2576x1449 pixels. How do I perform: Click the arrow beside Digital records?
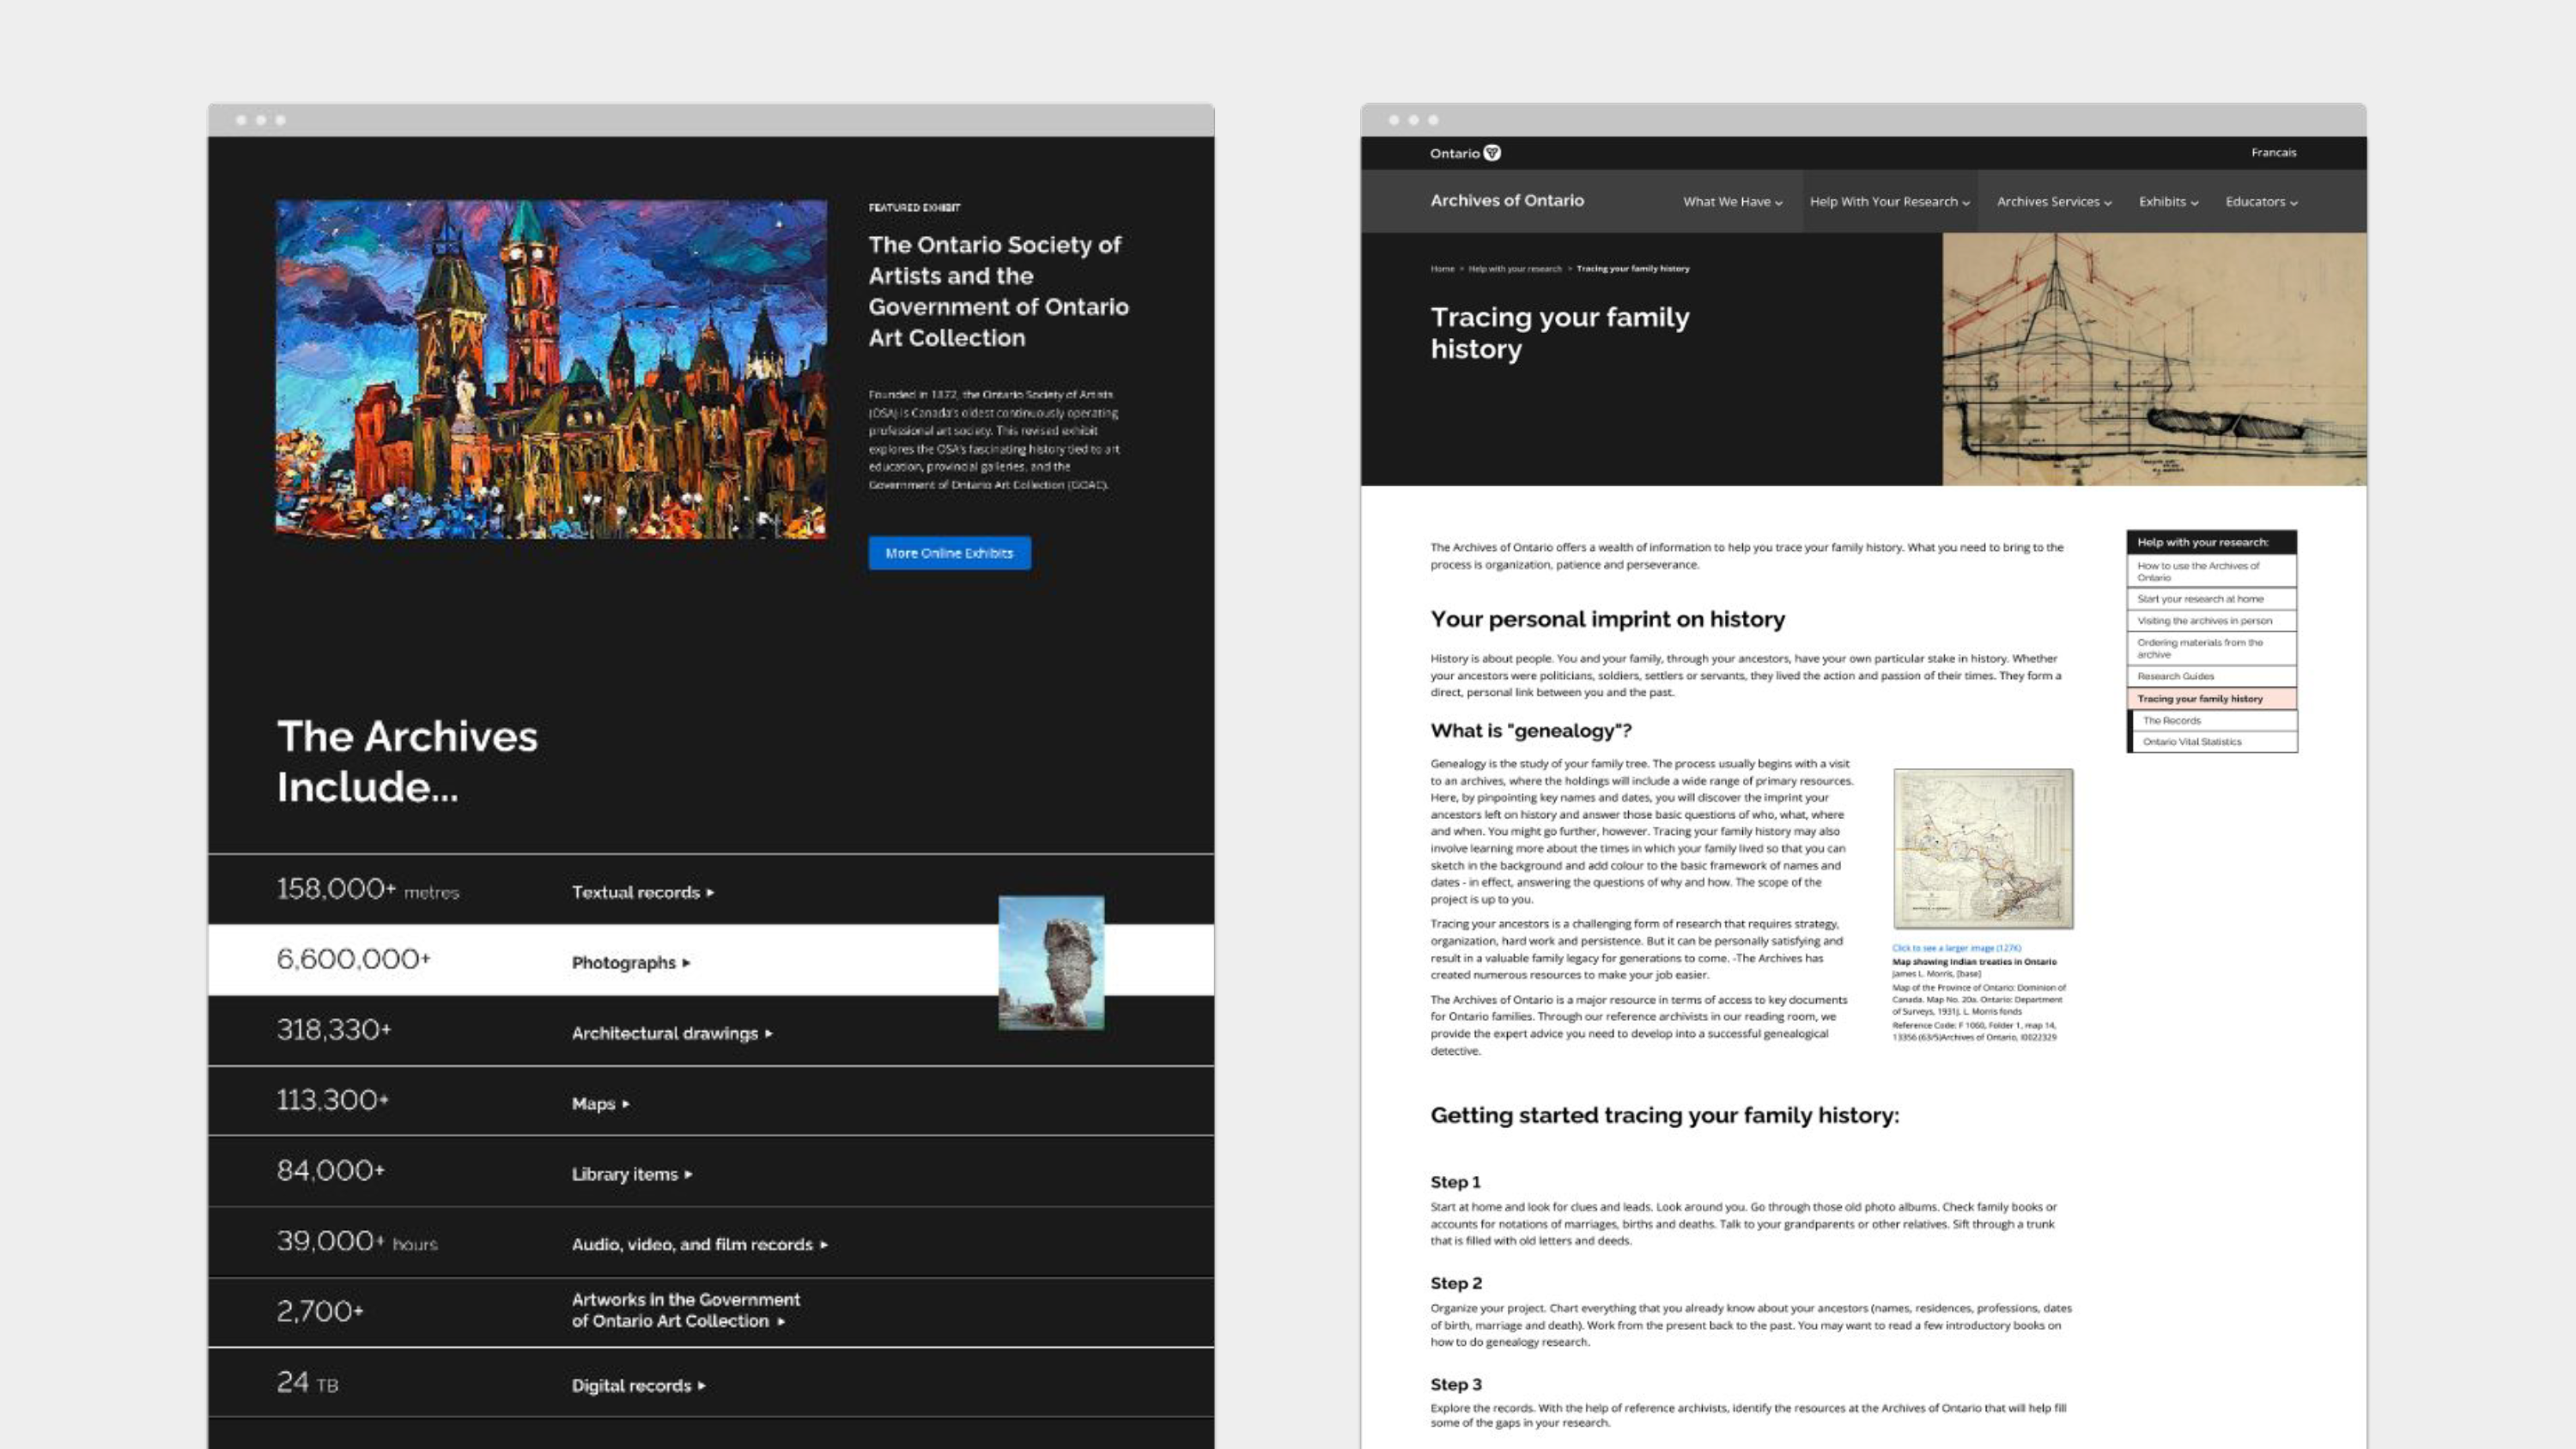click(702, 1385)
